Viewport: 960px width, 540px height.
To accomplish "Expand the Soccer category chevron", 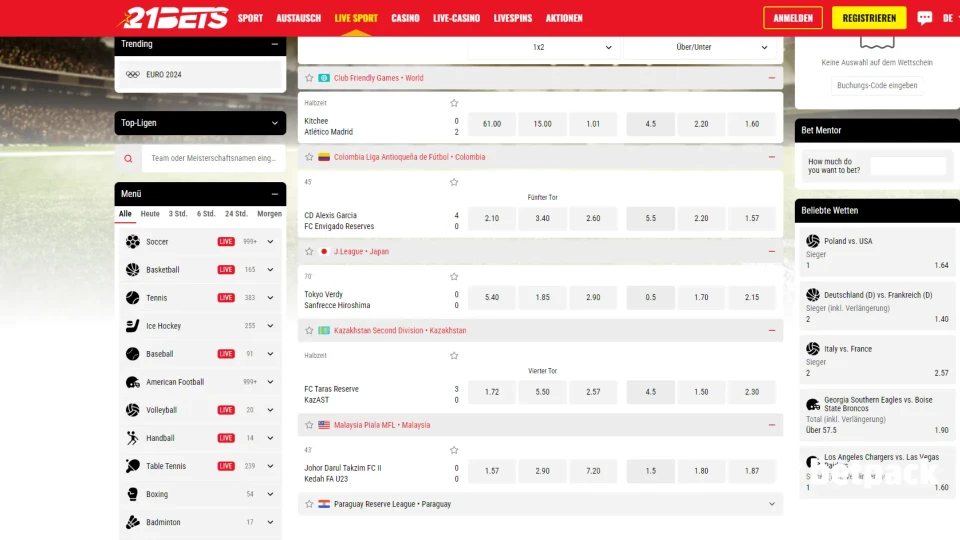I will coord(270,241).
